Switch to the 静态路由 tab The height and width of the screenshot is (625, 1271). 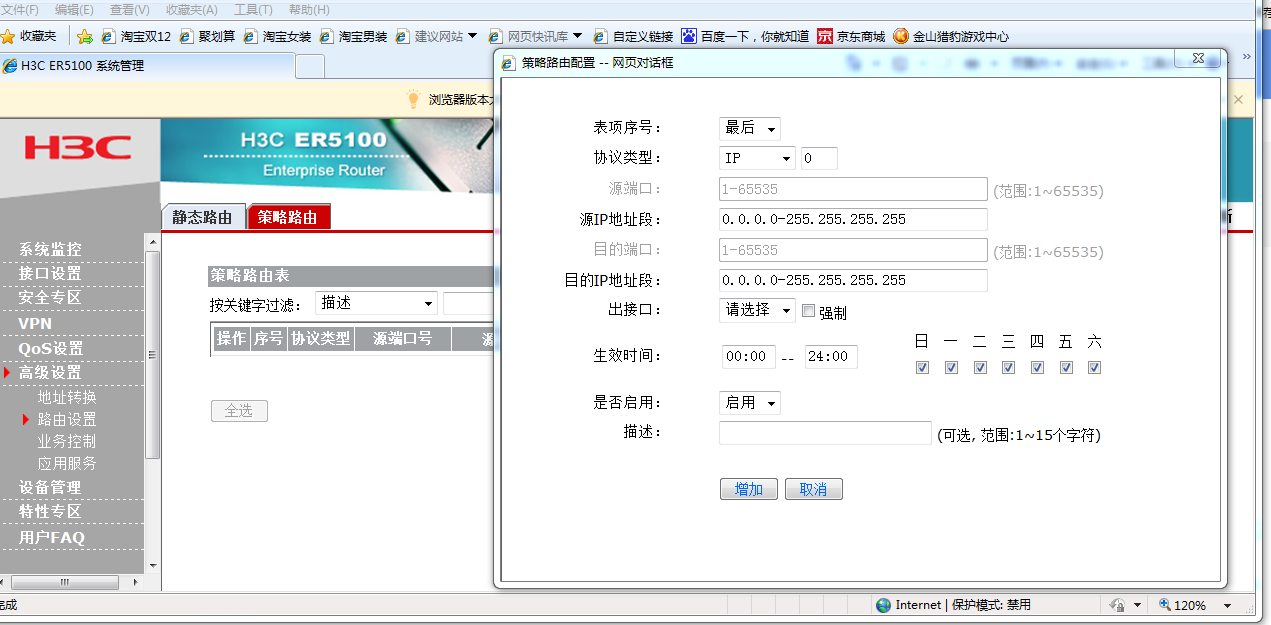pos(203,217)
